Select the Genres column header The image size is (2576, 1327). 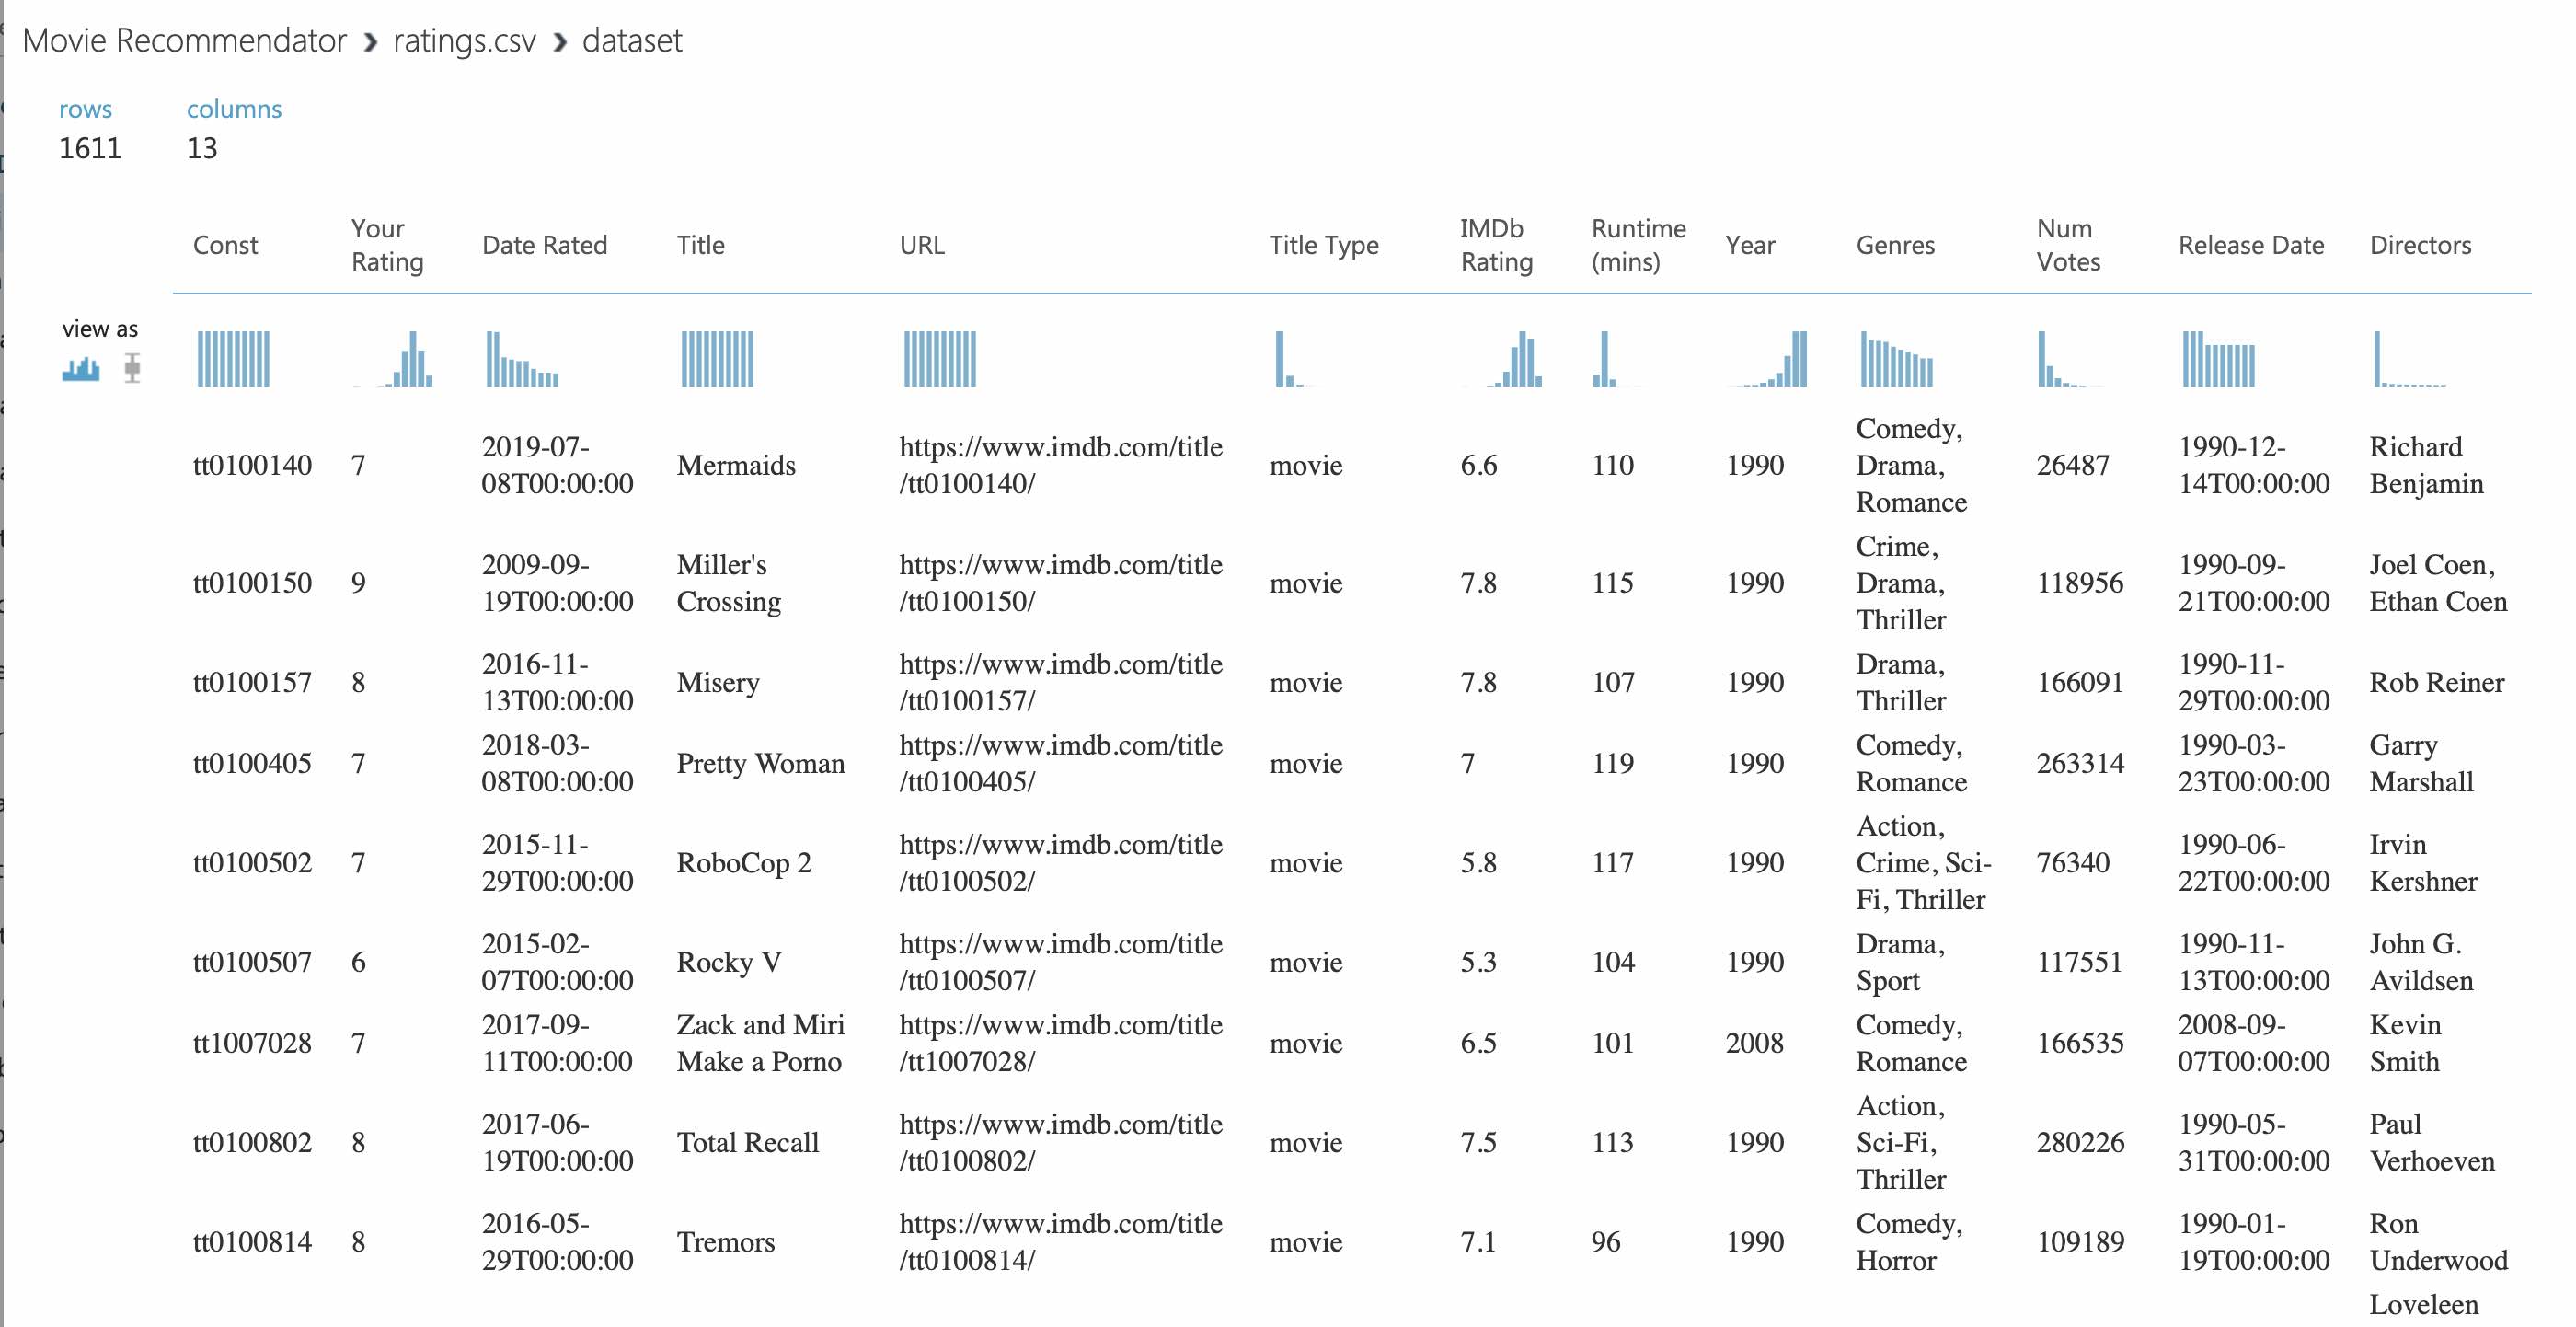[x=1895, y=245]
